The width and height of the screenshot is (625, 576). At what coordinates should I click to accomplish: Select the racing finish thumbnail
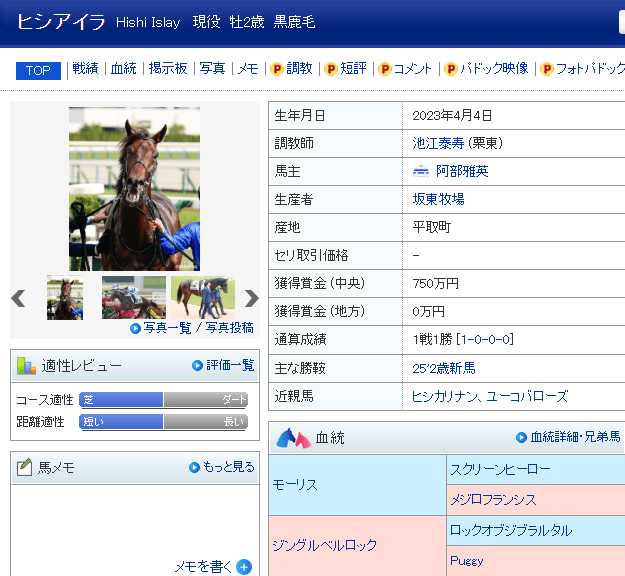point(134,297)
